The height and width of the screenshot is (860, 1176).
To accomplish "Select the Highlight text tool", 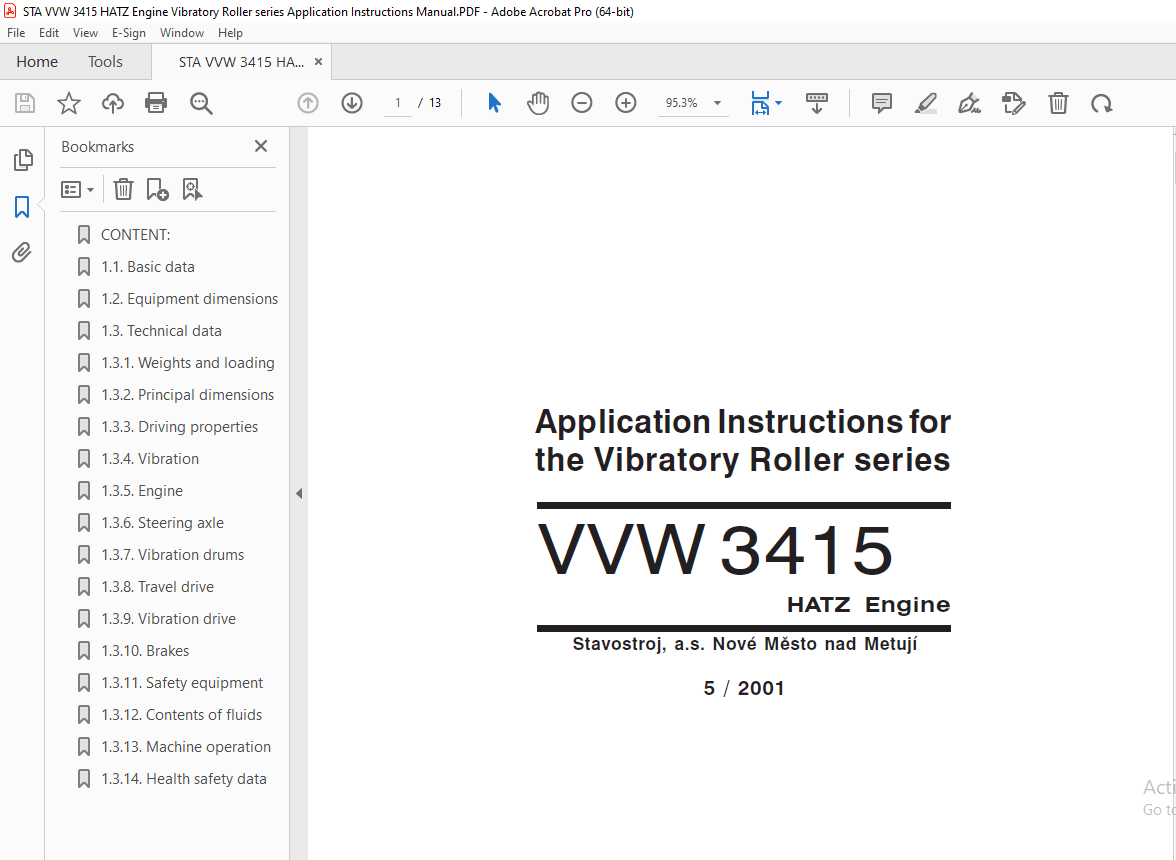I will coord(926,103).
